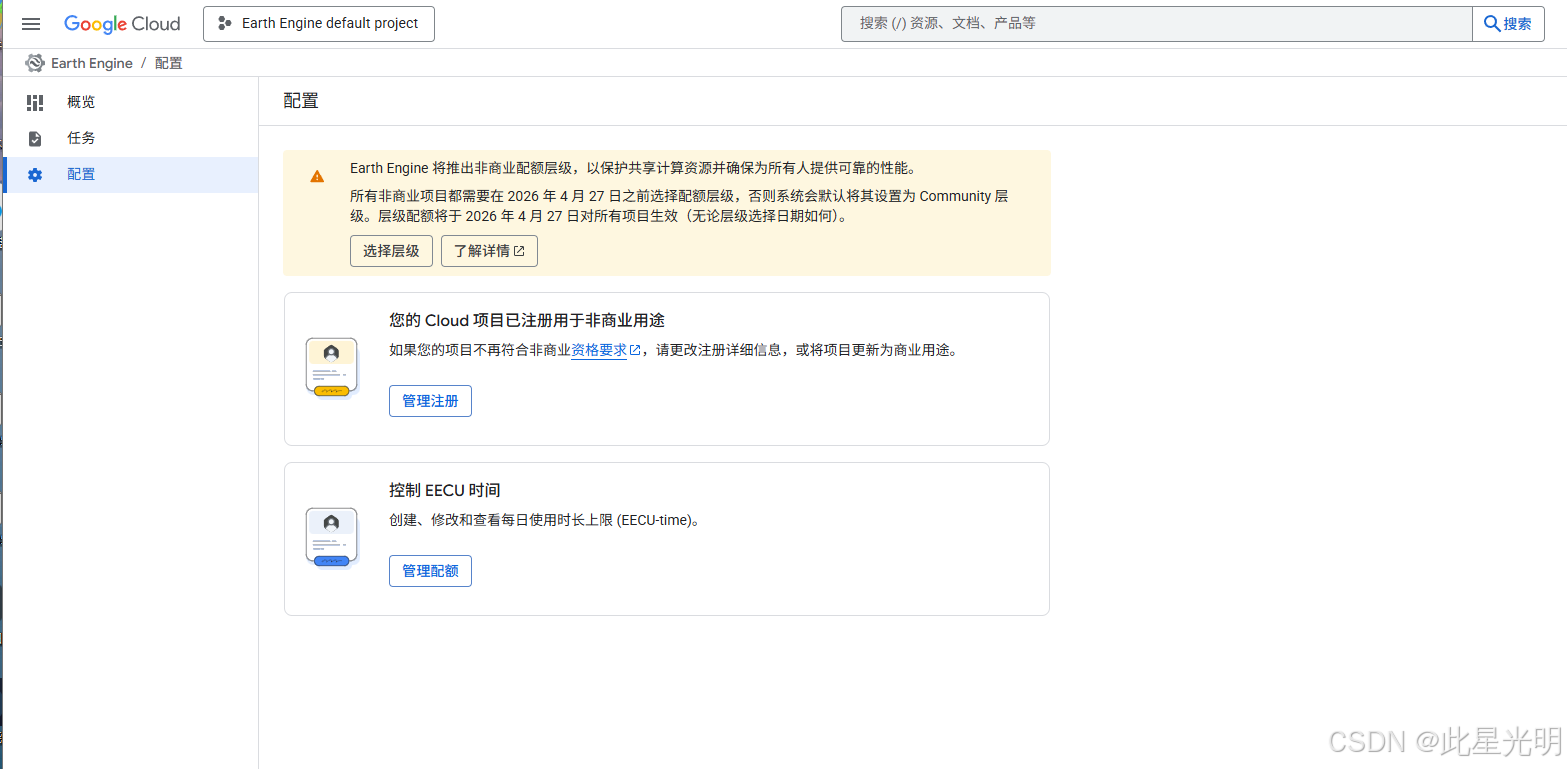Screen dimensions: 1567x769
Task: Open the navigation hamburger menu
Action: point(30,23)
